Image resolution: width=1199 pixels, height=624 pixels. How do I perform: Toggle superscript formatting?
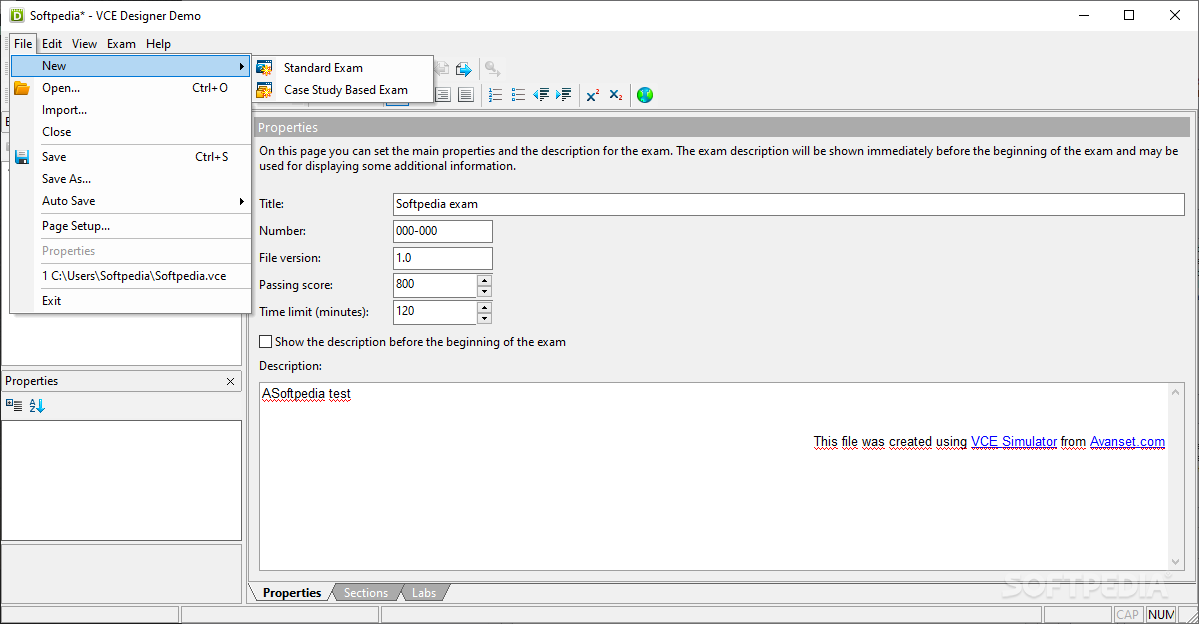593,95
